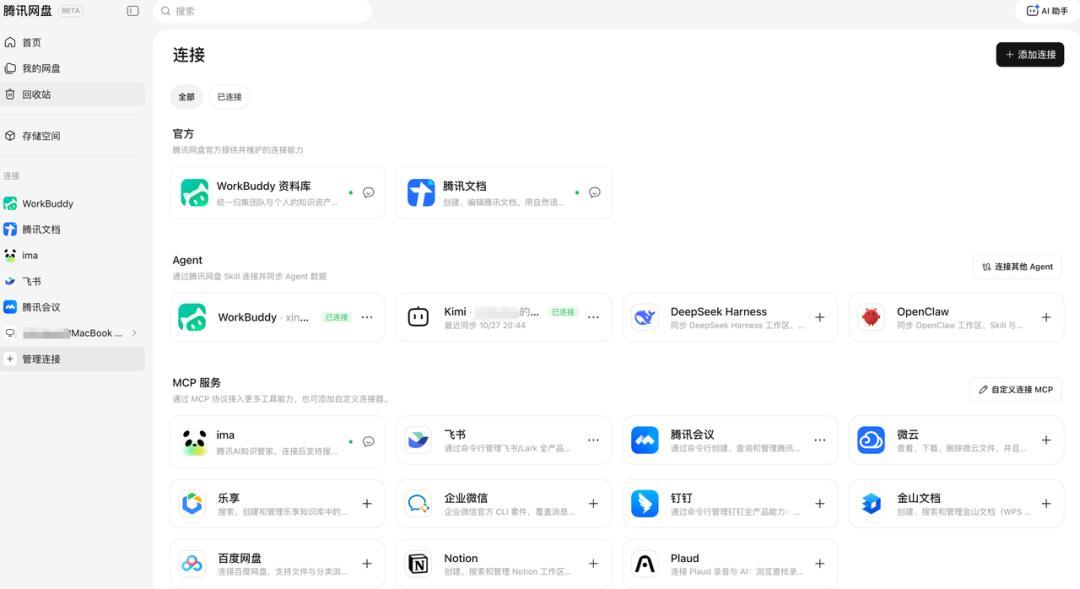The width and height of the screenshot is (1080, 589).
Task: Open more options for 腾讯会议 card
Action: click(x=820, y=440)
